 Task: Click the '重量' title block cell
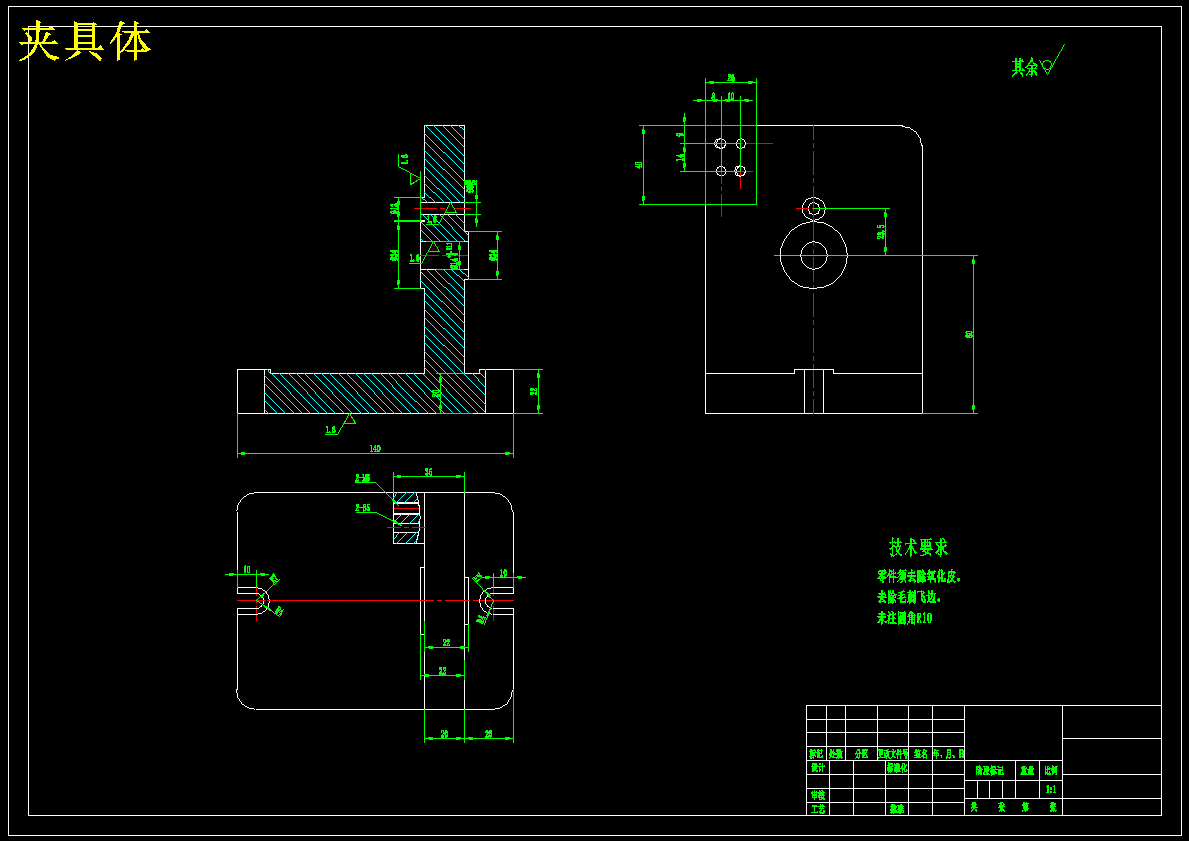coord(1027,770)
